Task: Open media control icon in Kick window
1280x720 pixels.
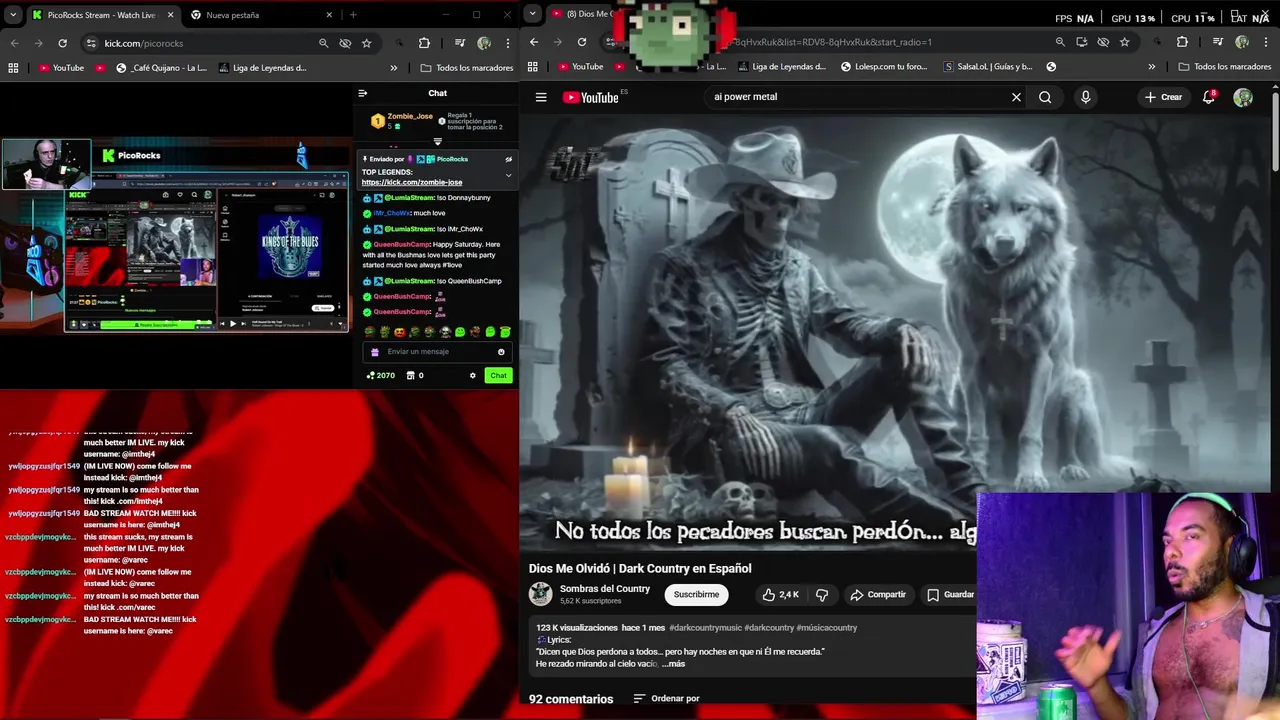Action: pos(460,43)
